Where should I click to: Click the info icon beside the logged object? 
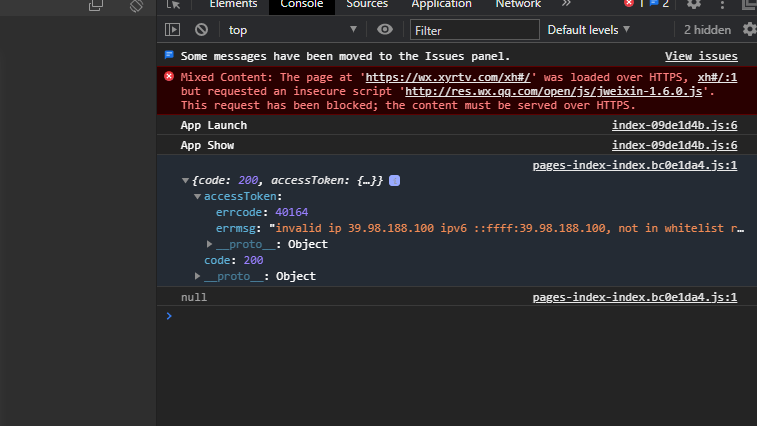tap(394, 181)
